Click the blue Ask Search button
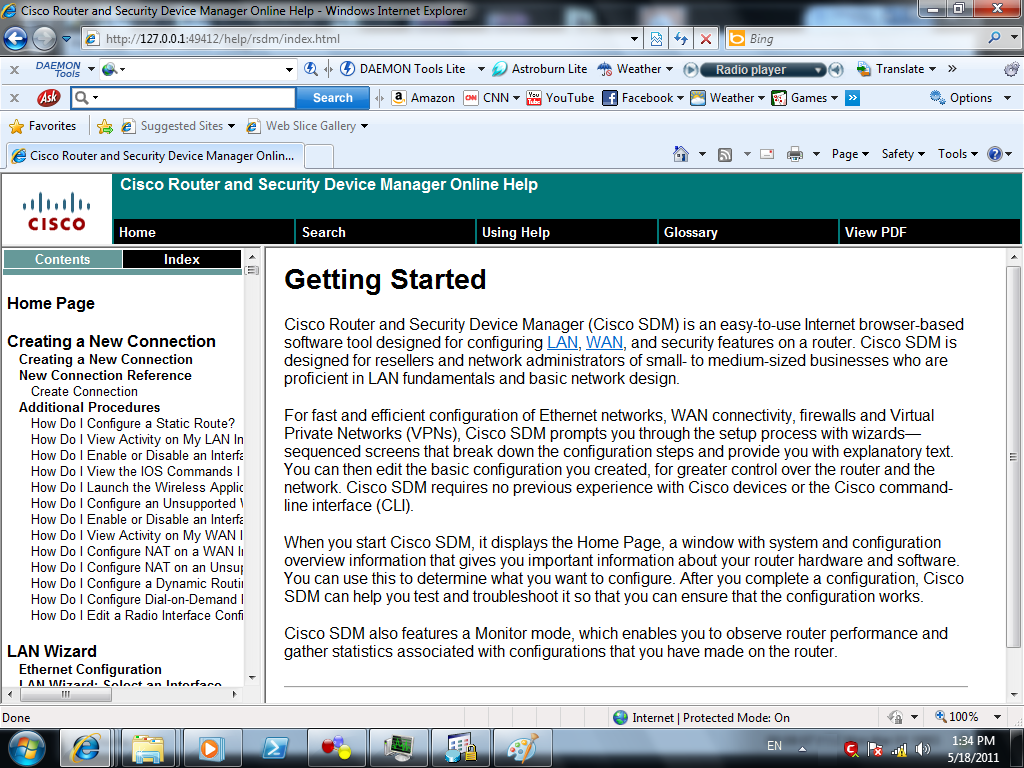The width and height of the screenshot is (1024, 768). pos(332,98)
